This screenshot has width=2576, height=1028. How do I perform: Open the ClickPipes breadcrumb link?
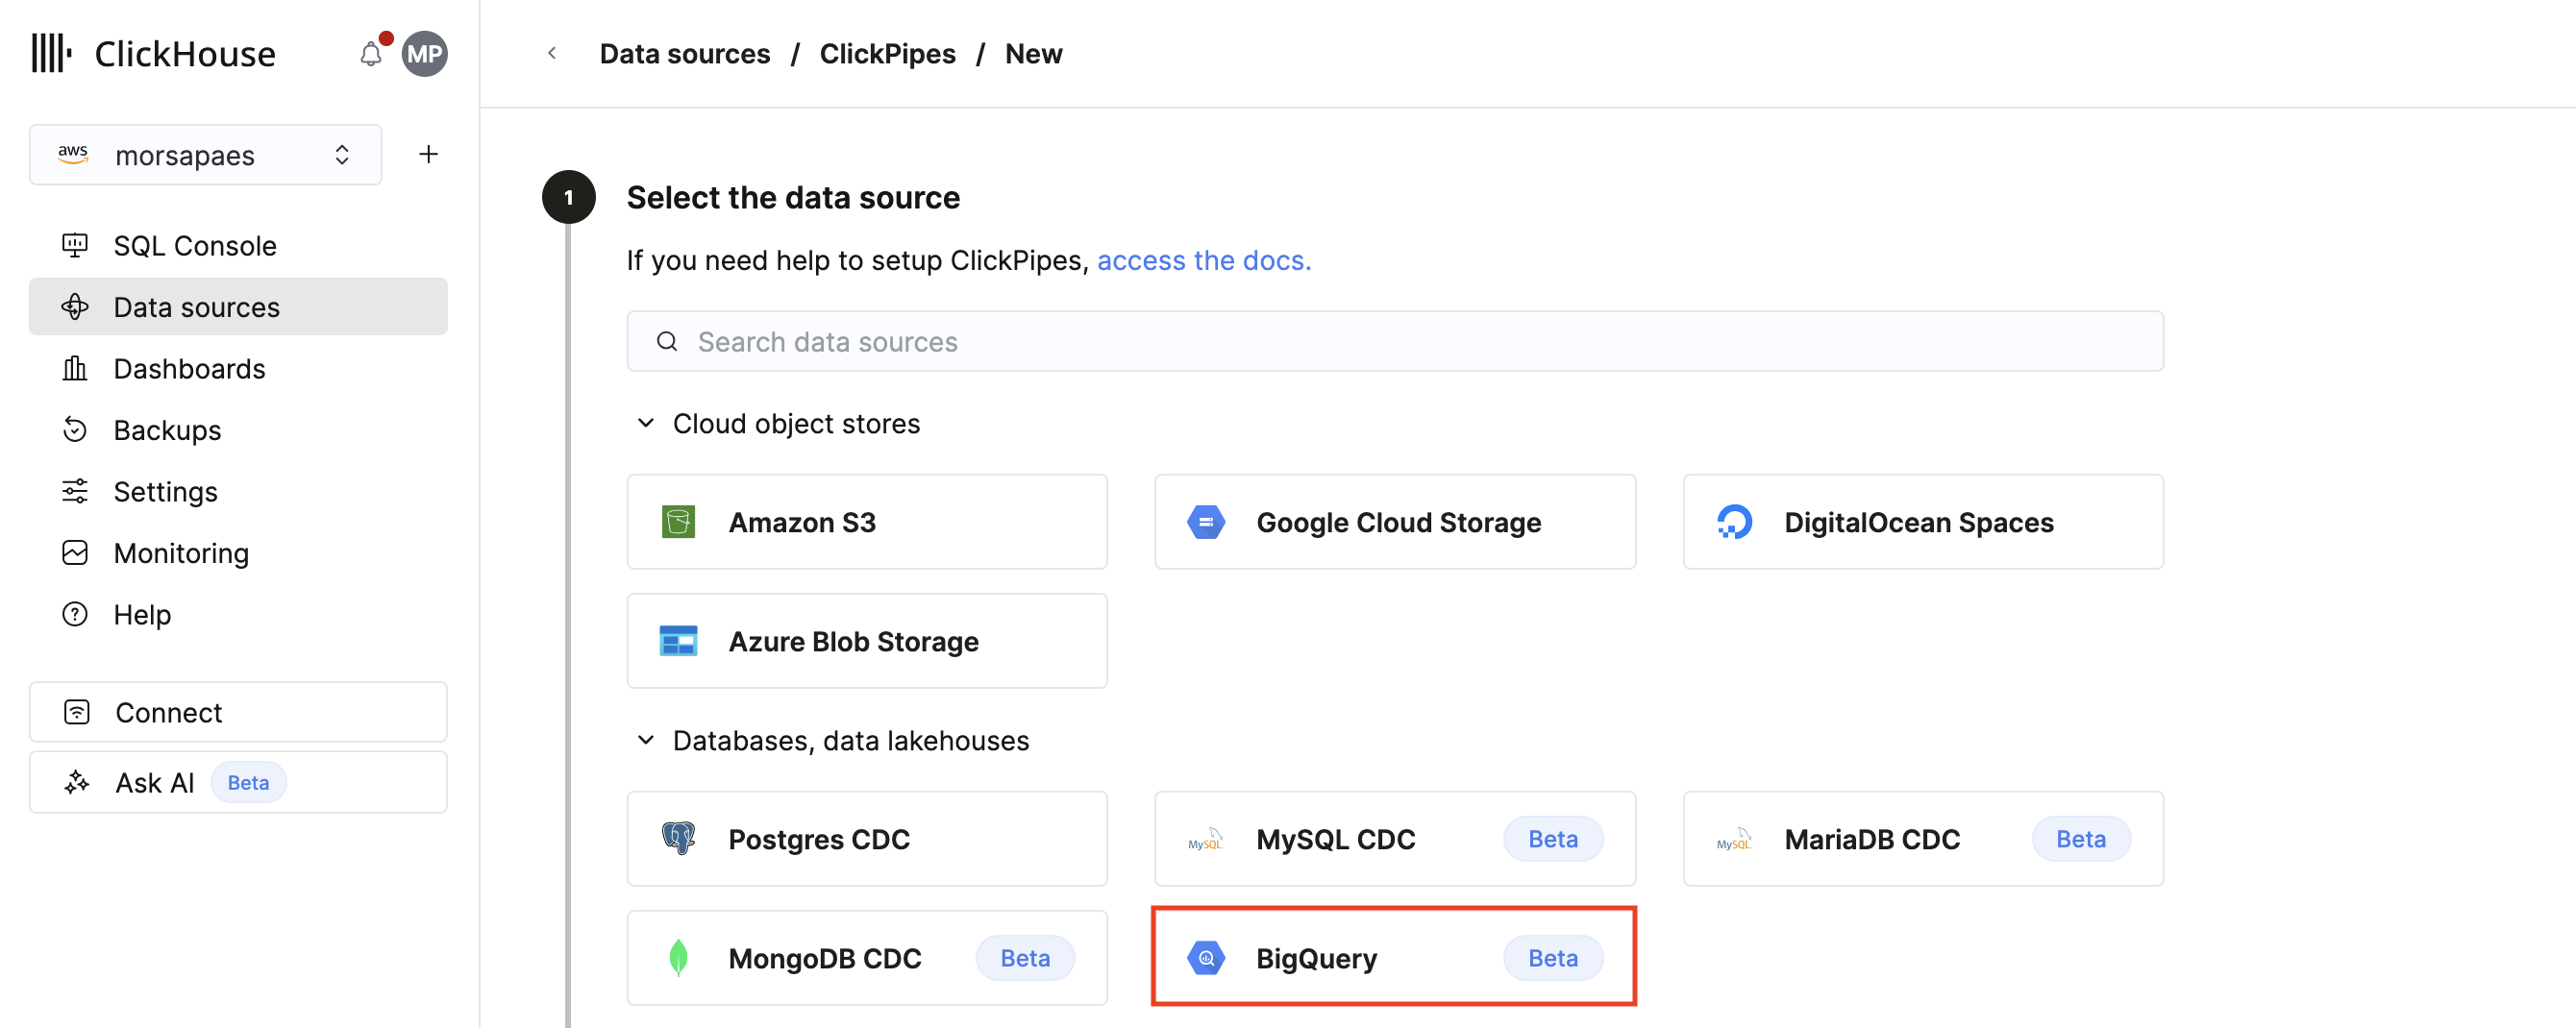click(x=887, y=53)
